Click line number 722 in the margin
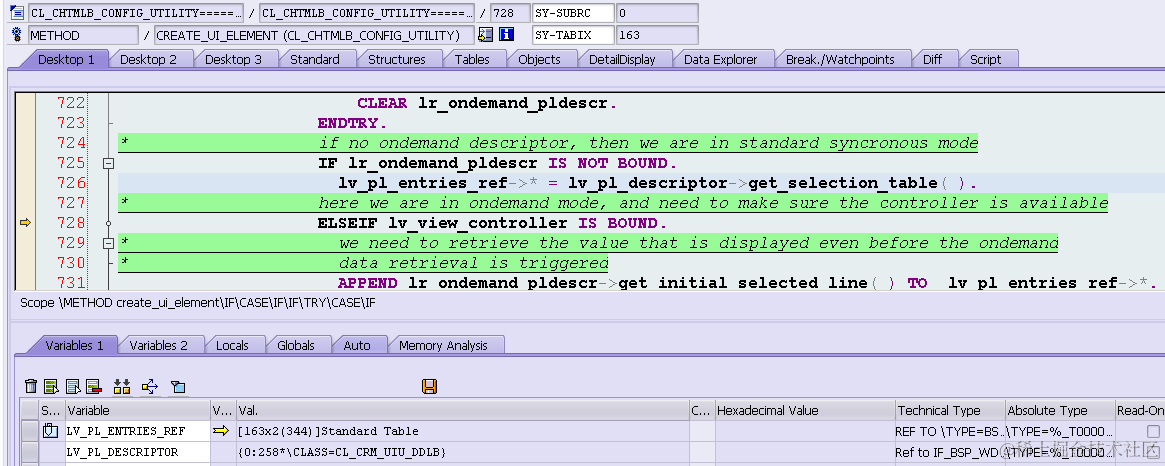 [x=71, y=103]
